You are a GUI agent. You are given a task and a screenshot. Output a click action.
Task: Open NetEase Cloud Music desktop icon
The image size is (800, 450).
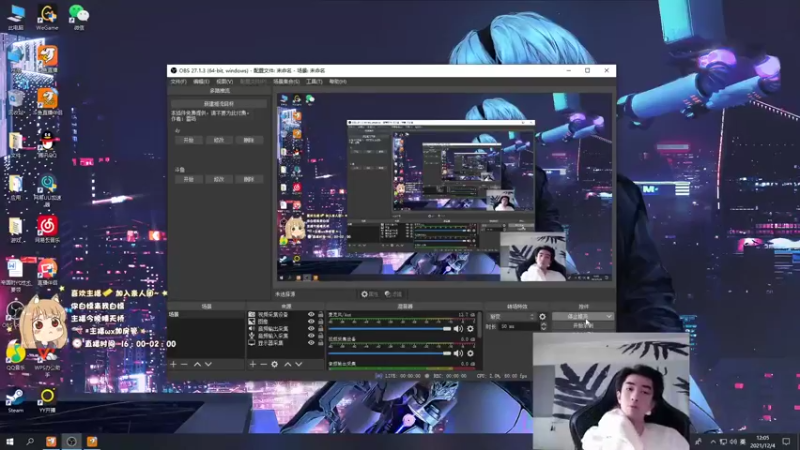point(47,229)
